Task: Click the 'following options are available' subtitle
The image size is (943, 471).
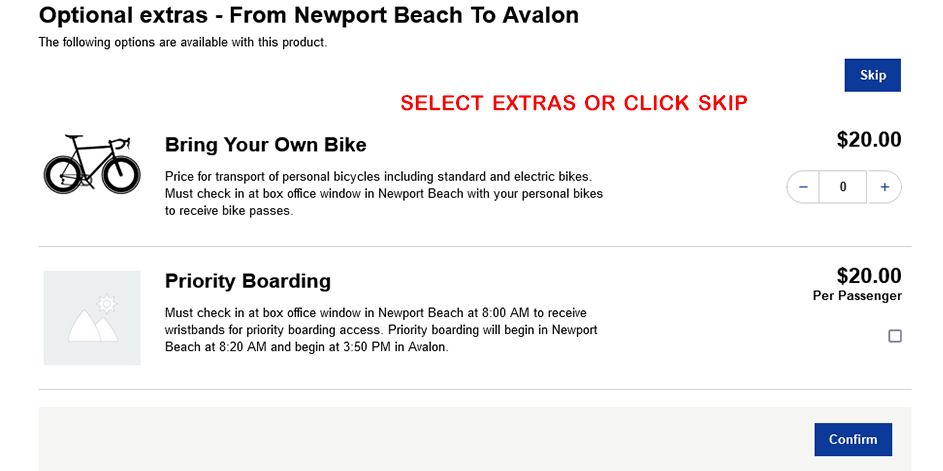Action: [x=183, y=42]
